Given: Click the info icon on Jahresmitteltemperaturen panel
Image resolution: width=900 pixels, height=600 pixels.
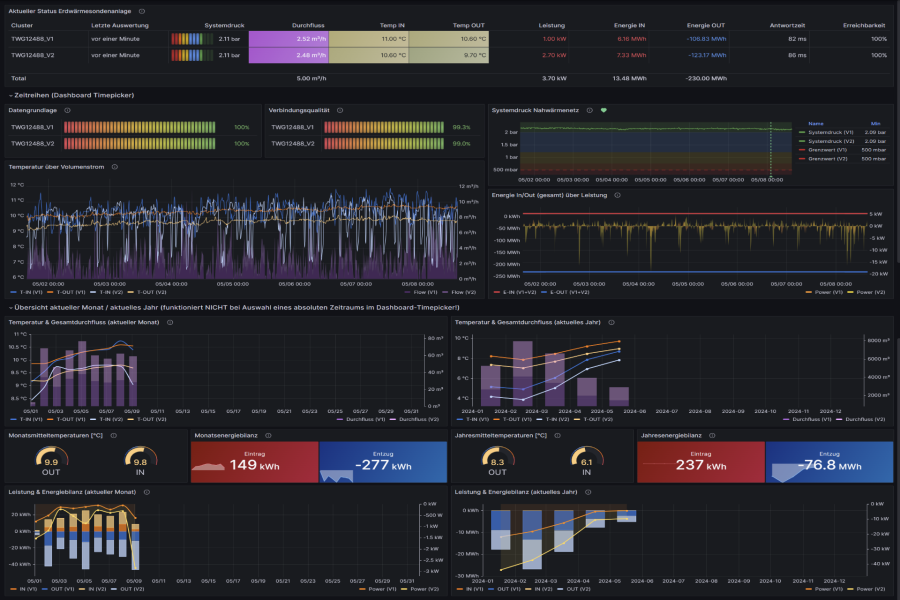Looking at the screenshot, I should 558,436.
